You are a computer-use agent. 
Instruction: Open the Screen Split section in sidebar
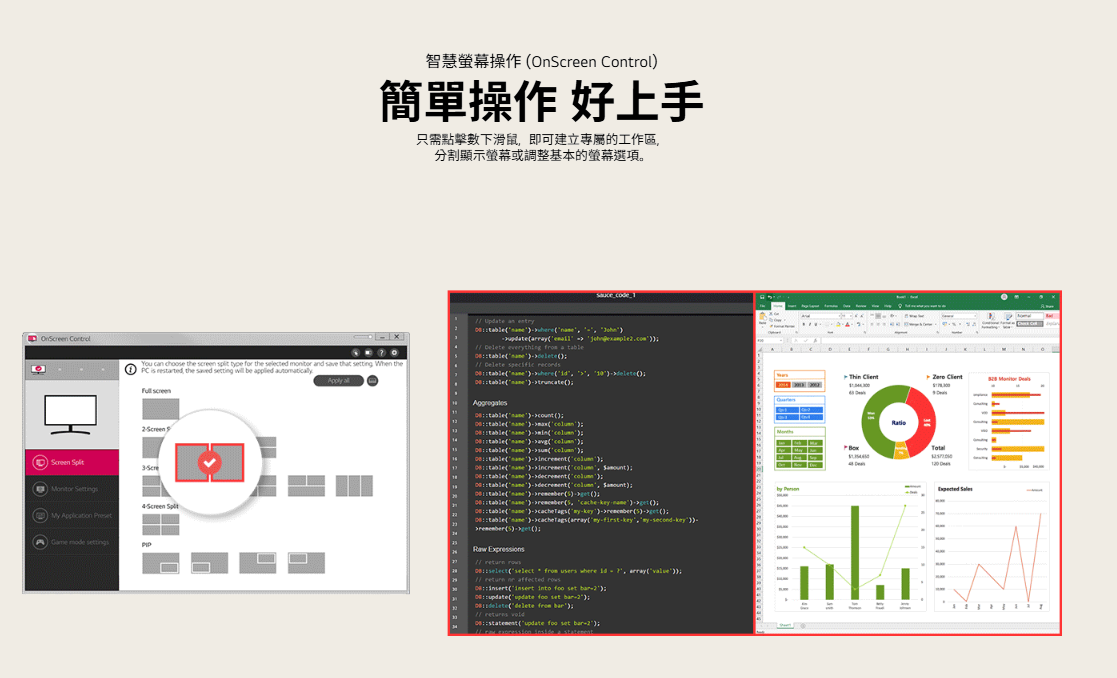point(68,462)
